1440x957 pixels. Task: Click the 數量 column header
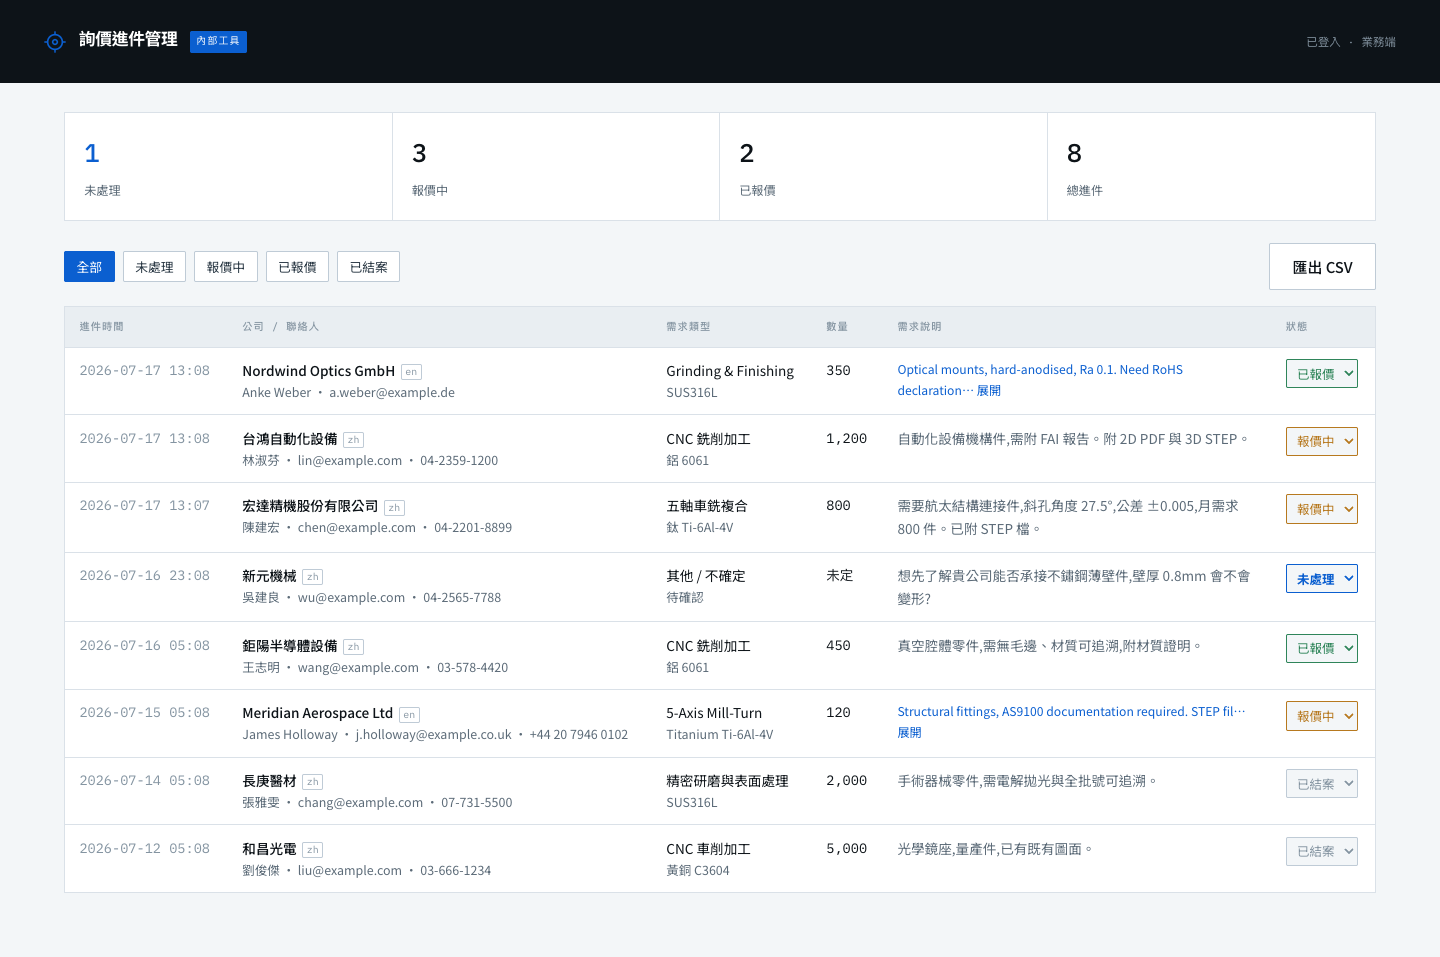pos(837,327)
